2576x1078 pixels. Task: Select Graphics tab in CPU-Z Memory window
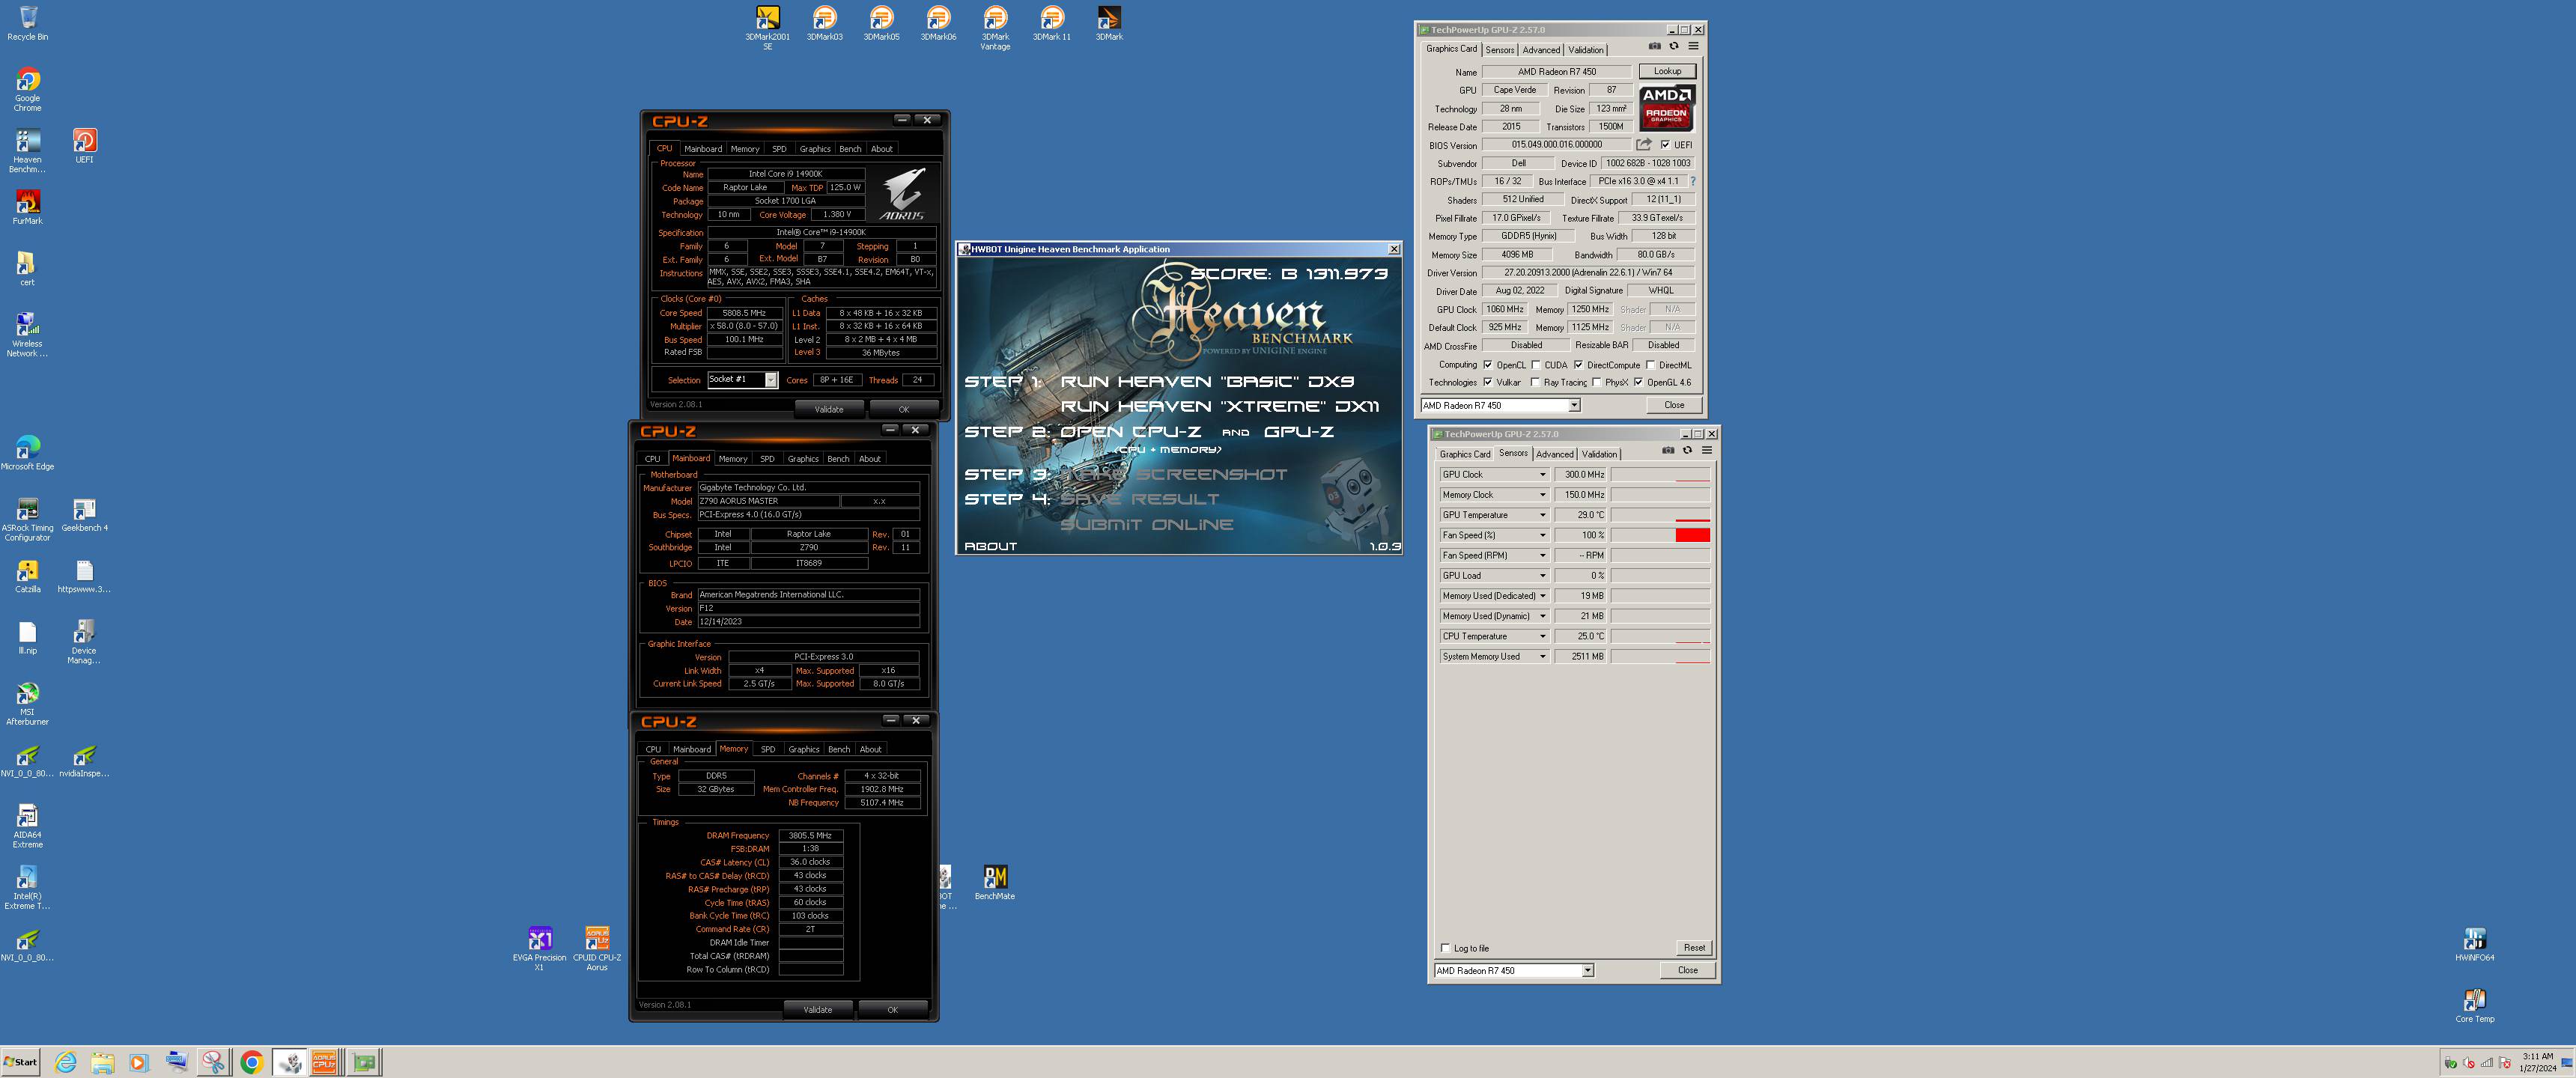[803, 749]
